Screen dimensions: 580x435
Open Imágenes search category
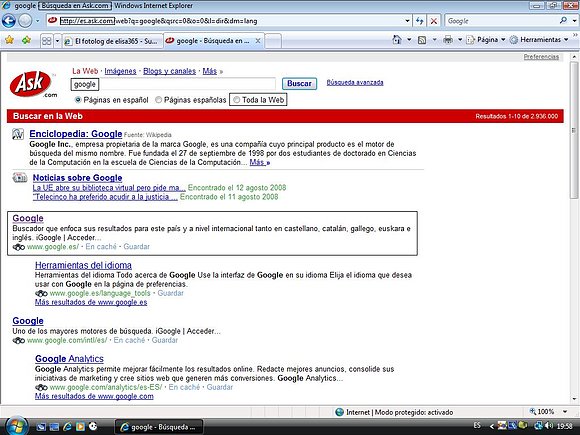pos(120,71)
